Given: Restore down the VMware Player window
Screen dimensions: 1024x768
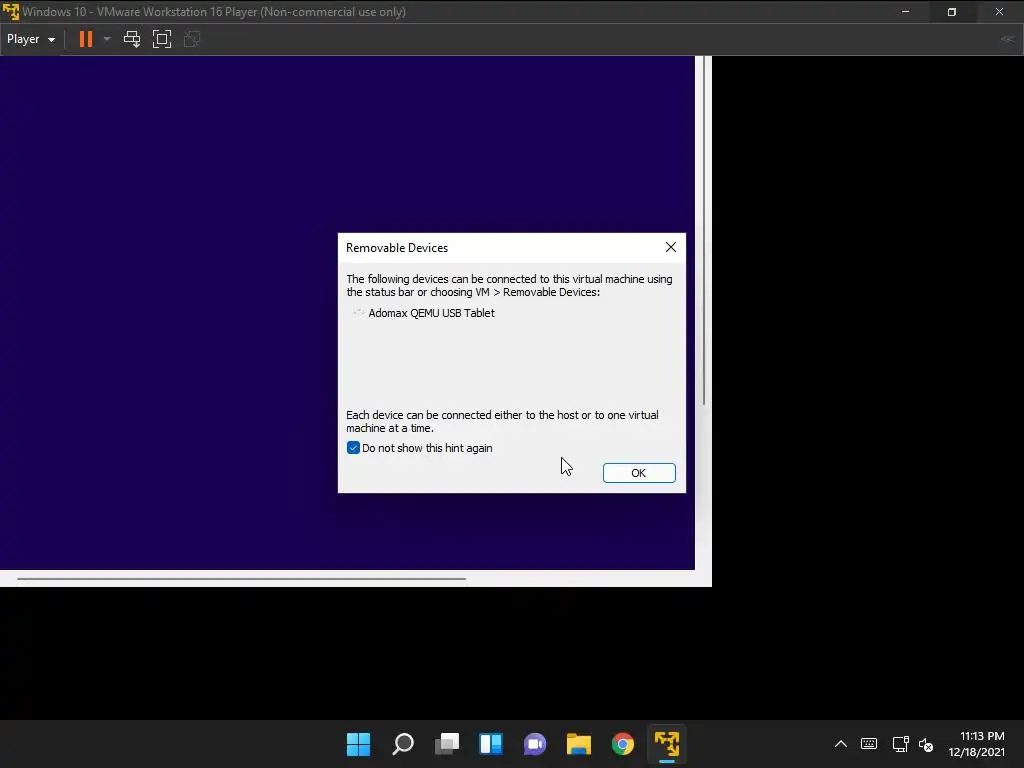Looking at the screenshot, I should click(952, 12).
